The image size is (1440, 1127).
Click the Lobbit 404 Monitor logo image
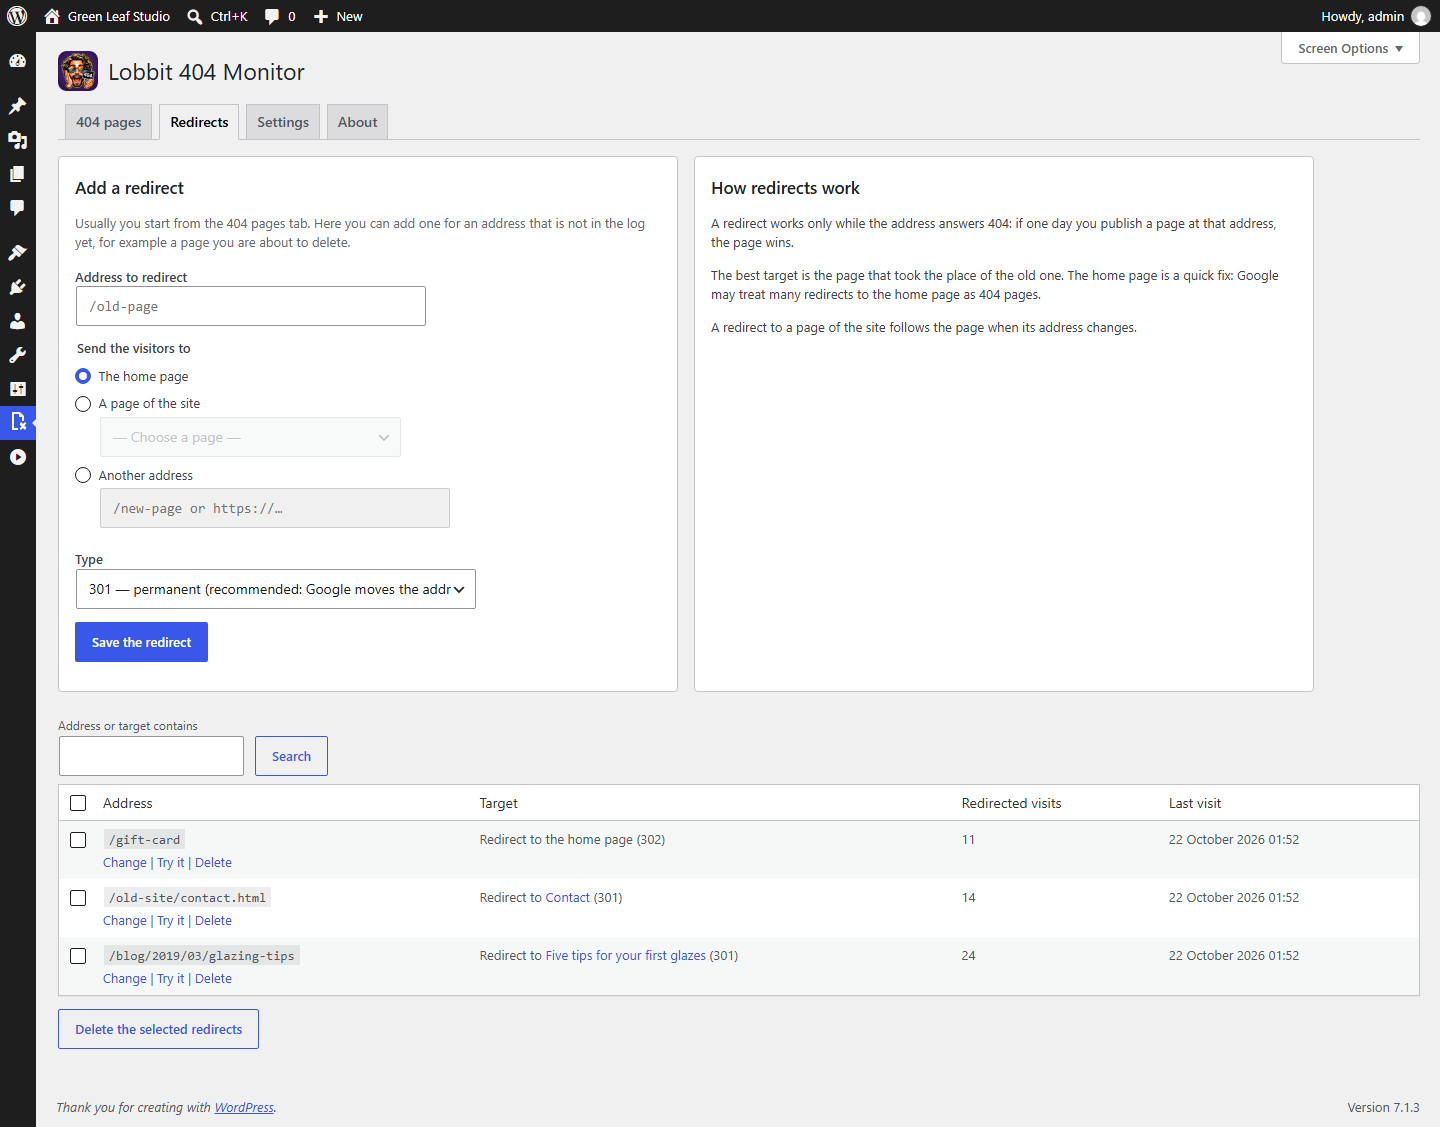click(78, 71)
